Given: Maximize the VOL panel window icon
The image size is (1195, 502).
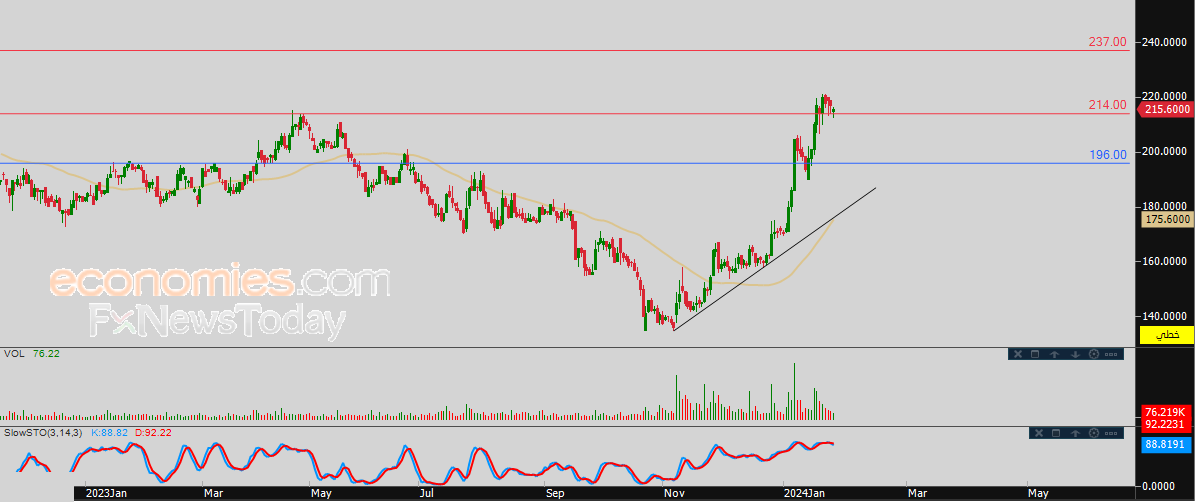Looking at the screenshot, I should [1035, 354].
